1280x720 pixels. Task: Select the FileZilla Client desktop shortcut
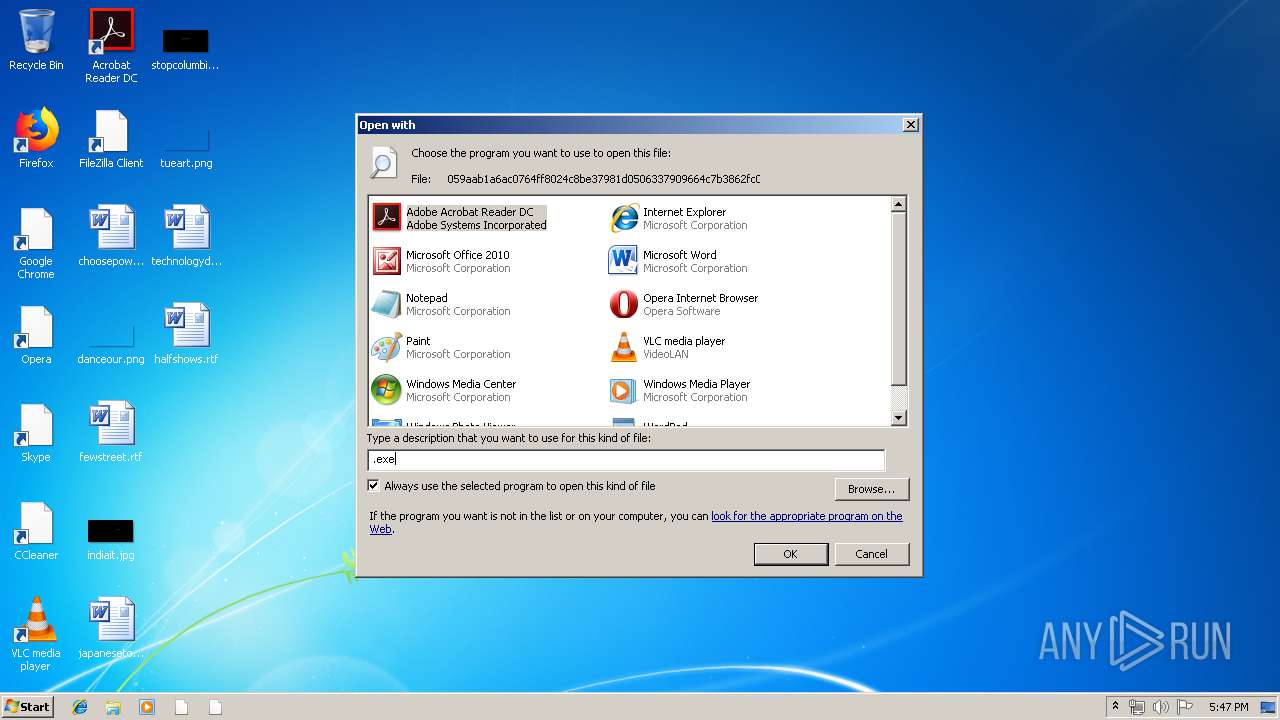(x=111, y=139)
